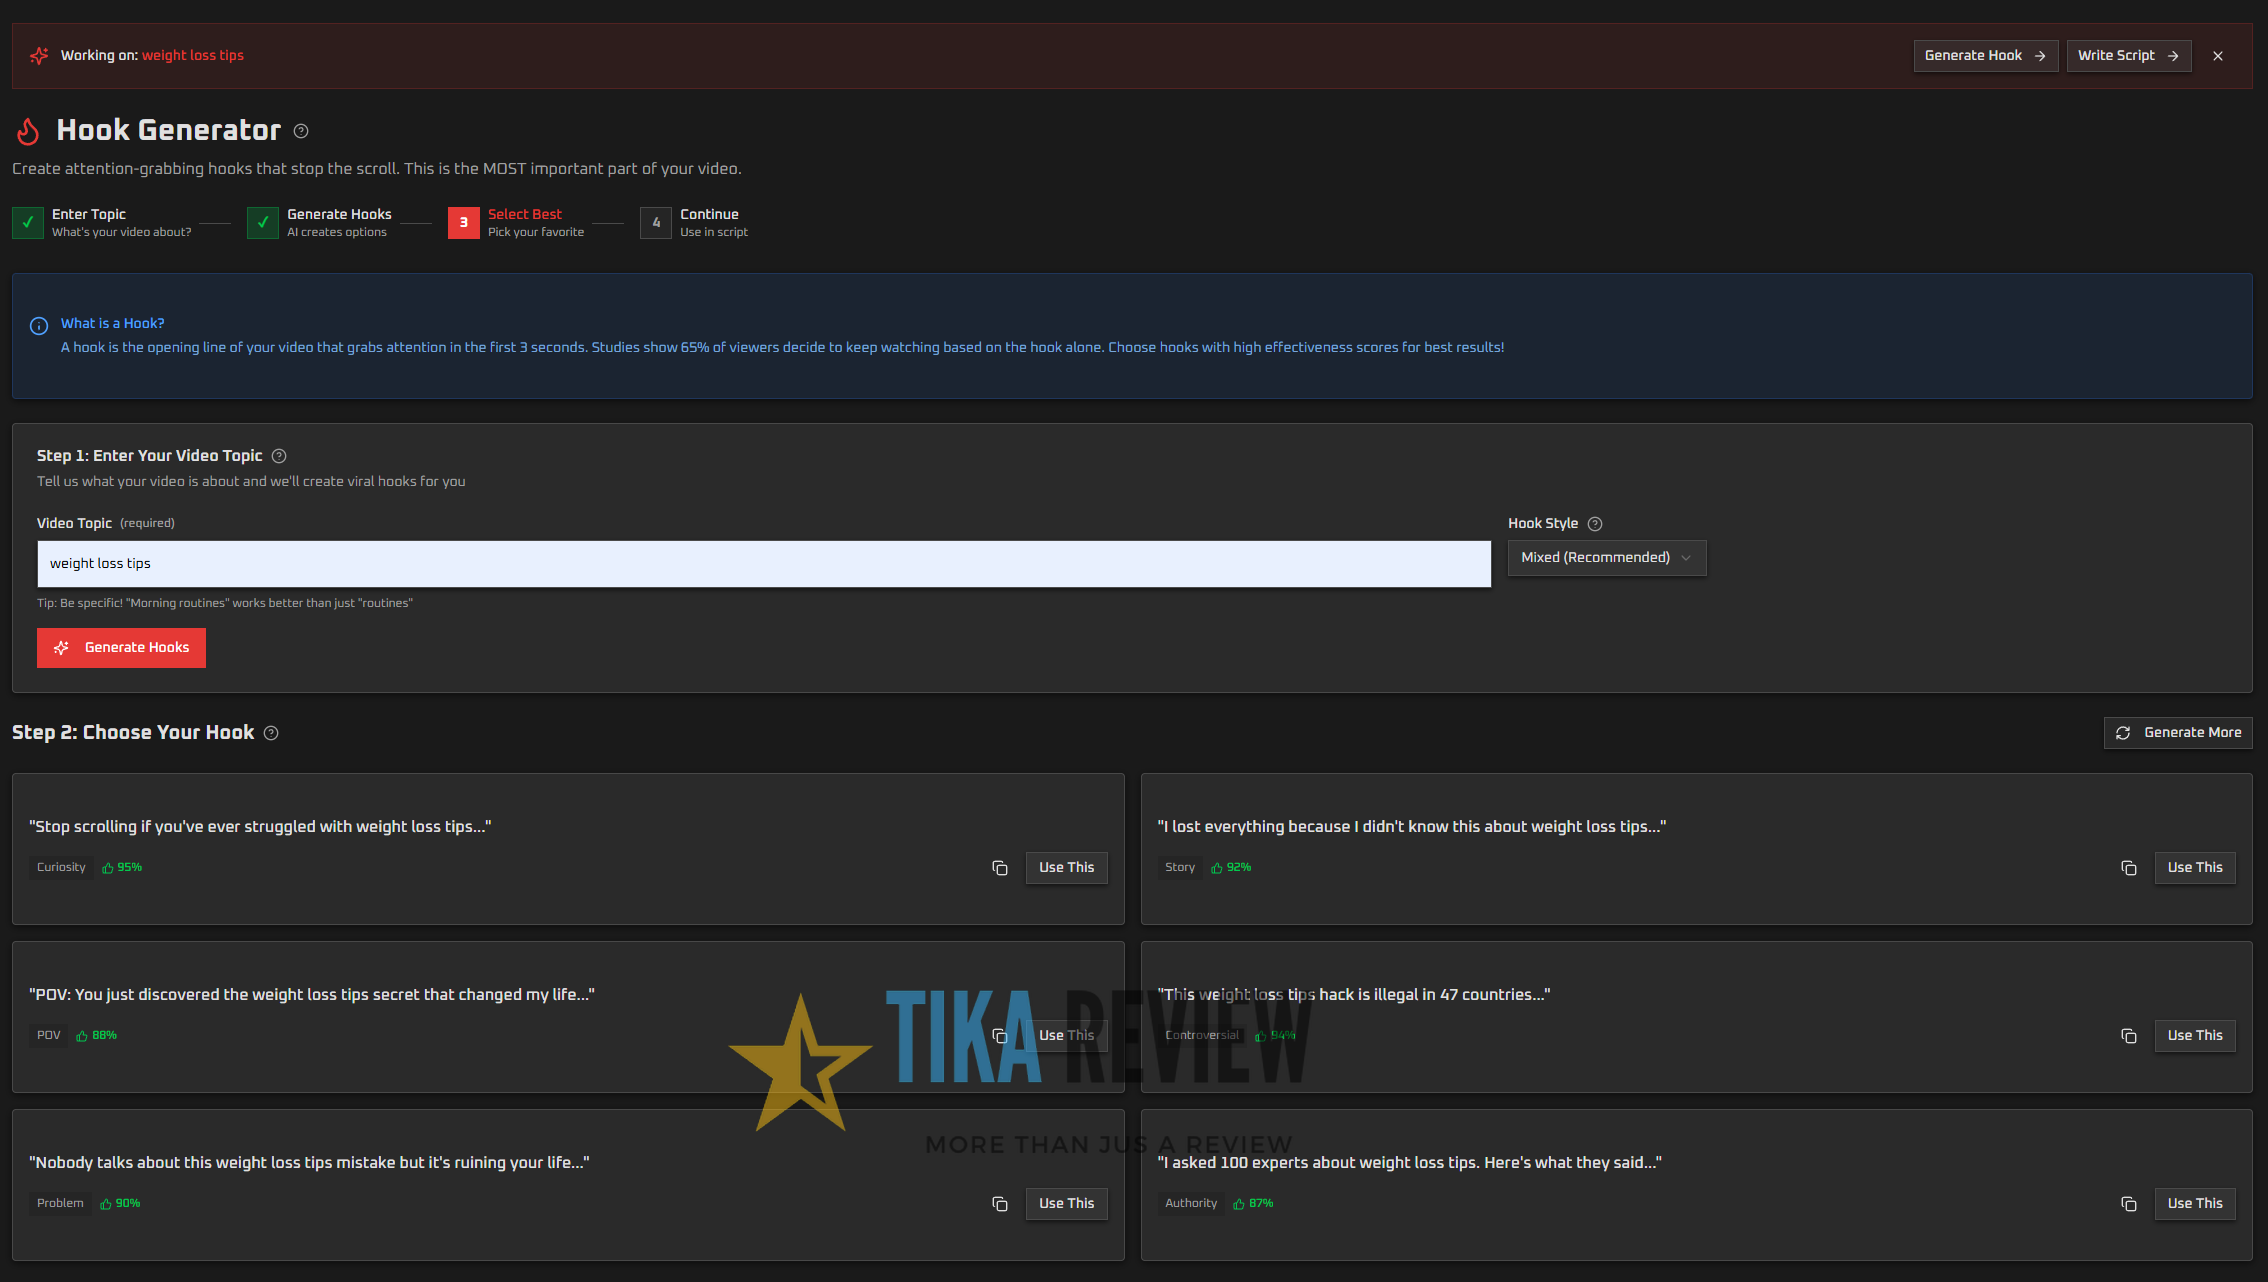The height and width of the screenshot is (1282, 2268).
Task: Click Write Script in top banner
Action: click(x=2128, y=56)
